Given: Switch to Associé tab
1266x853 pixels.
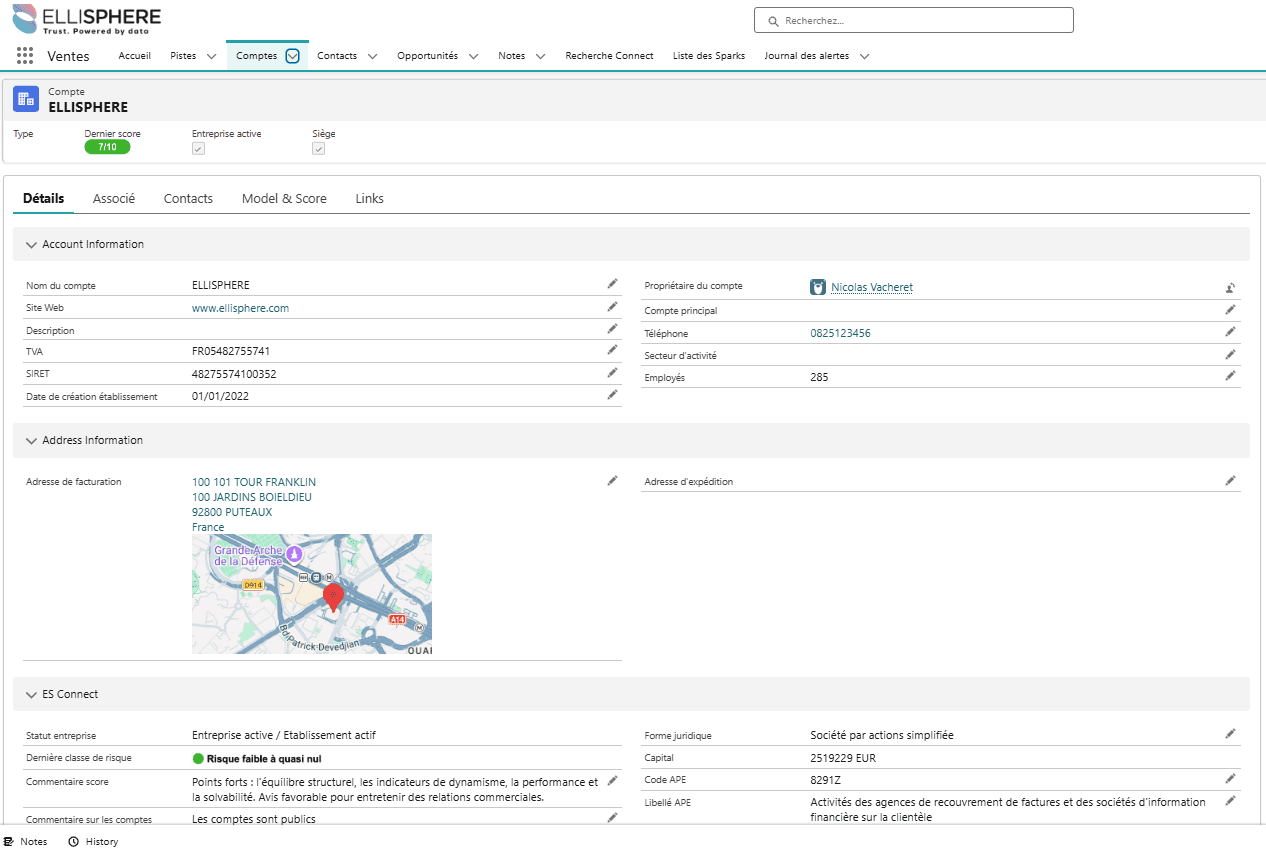Looking at the screenshot, I should [114, 198].
